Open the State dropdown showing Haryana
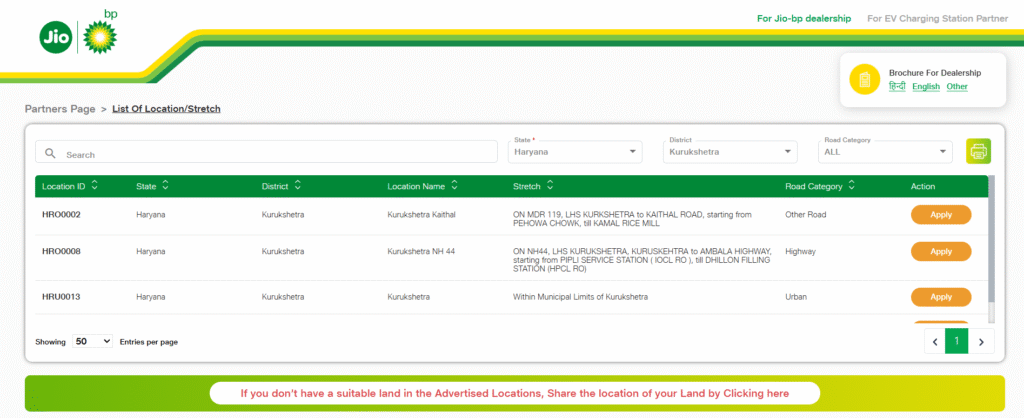 [x=574, y=153]
